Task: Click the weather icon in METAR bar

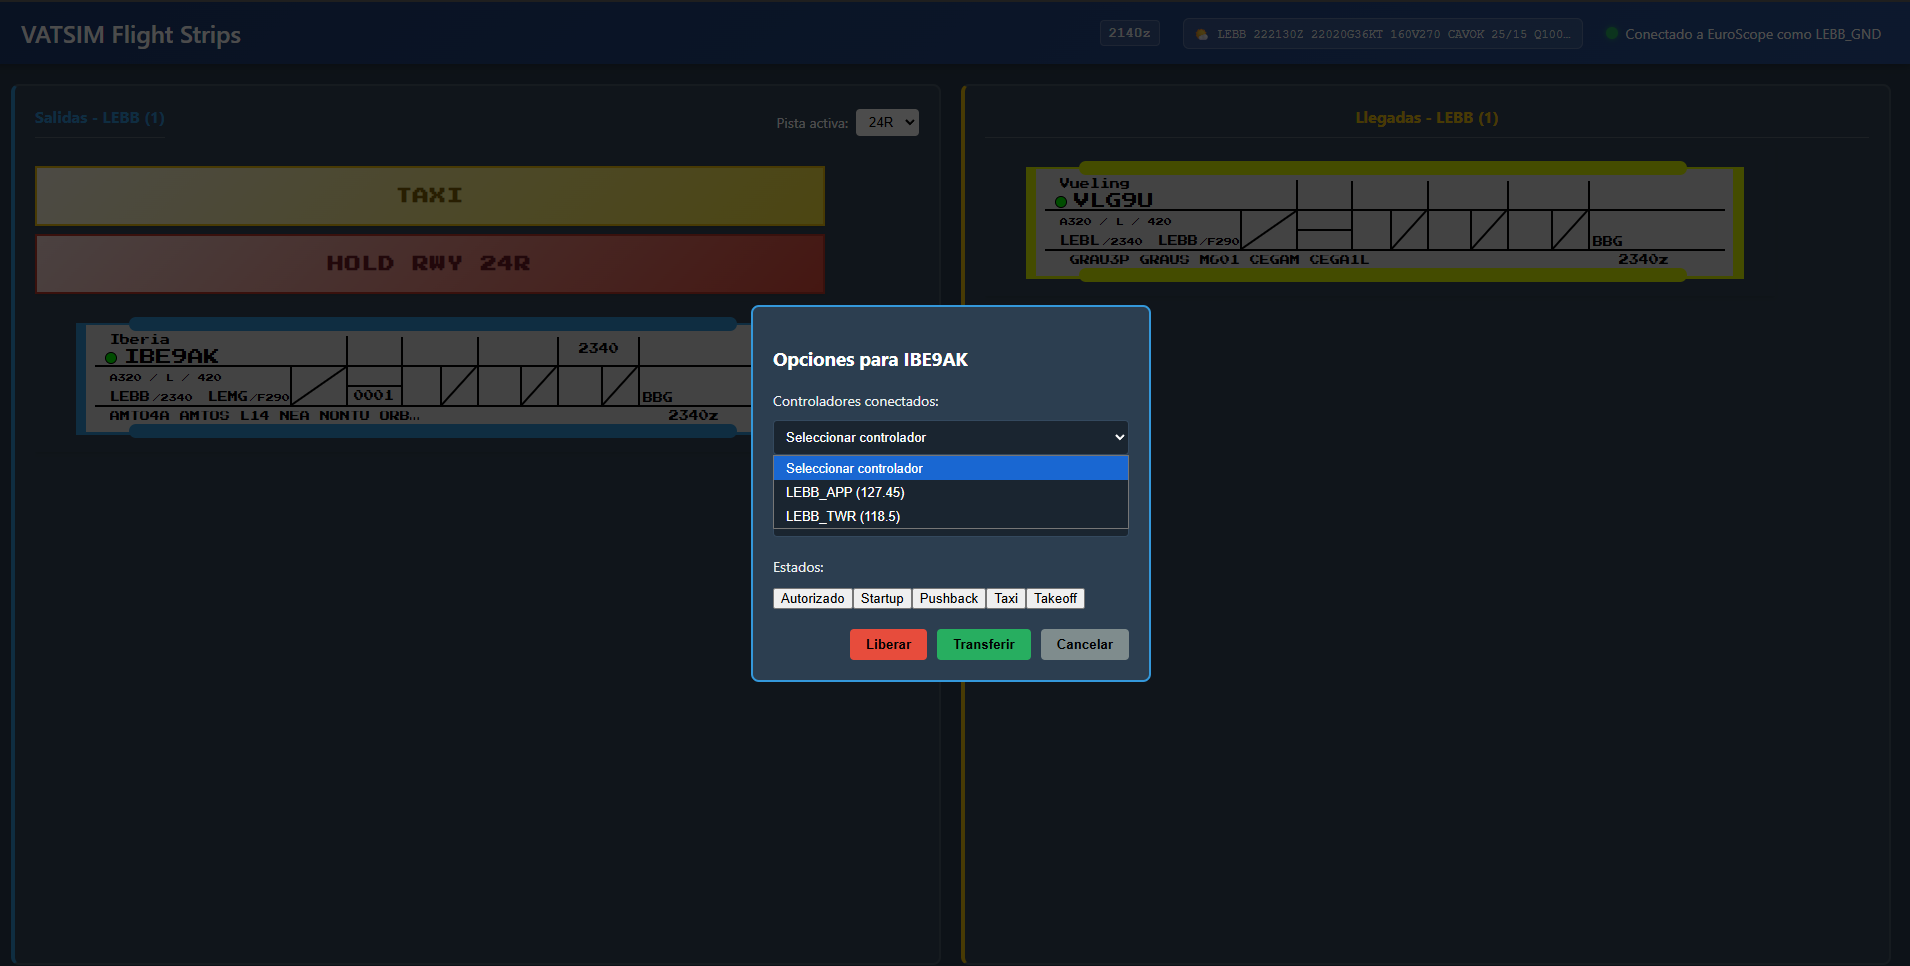Action: click(1202, 34)
